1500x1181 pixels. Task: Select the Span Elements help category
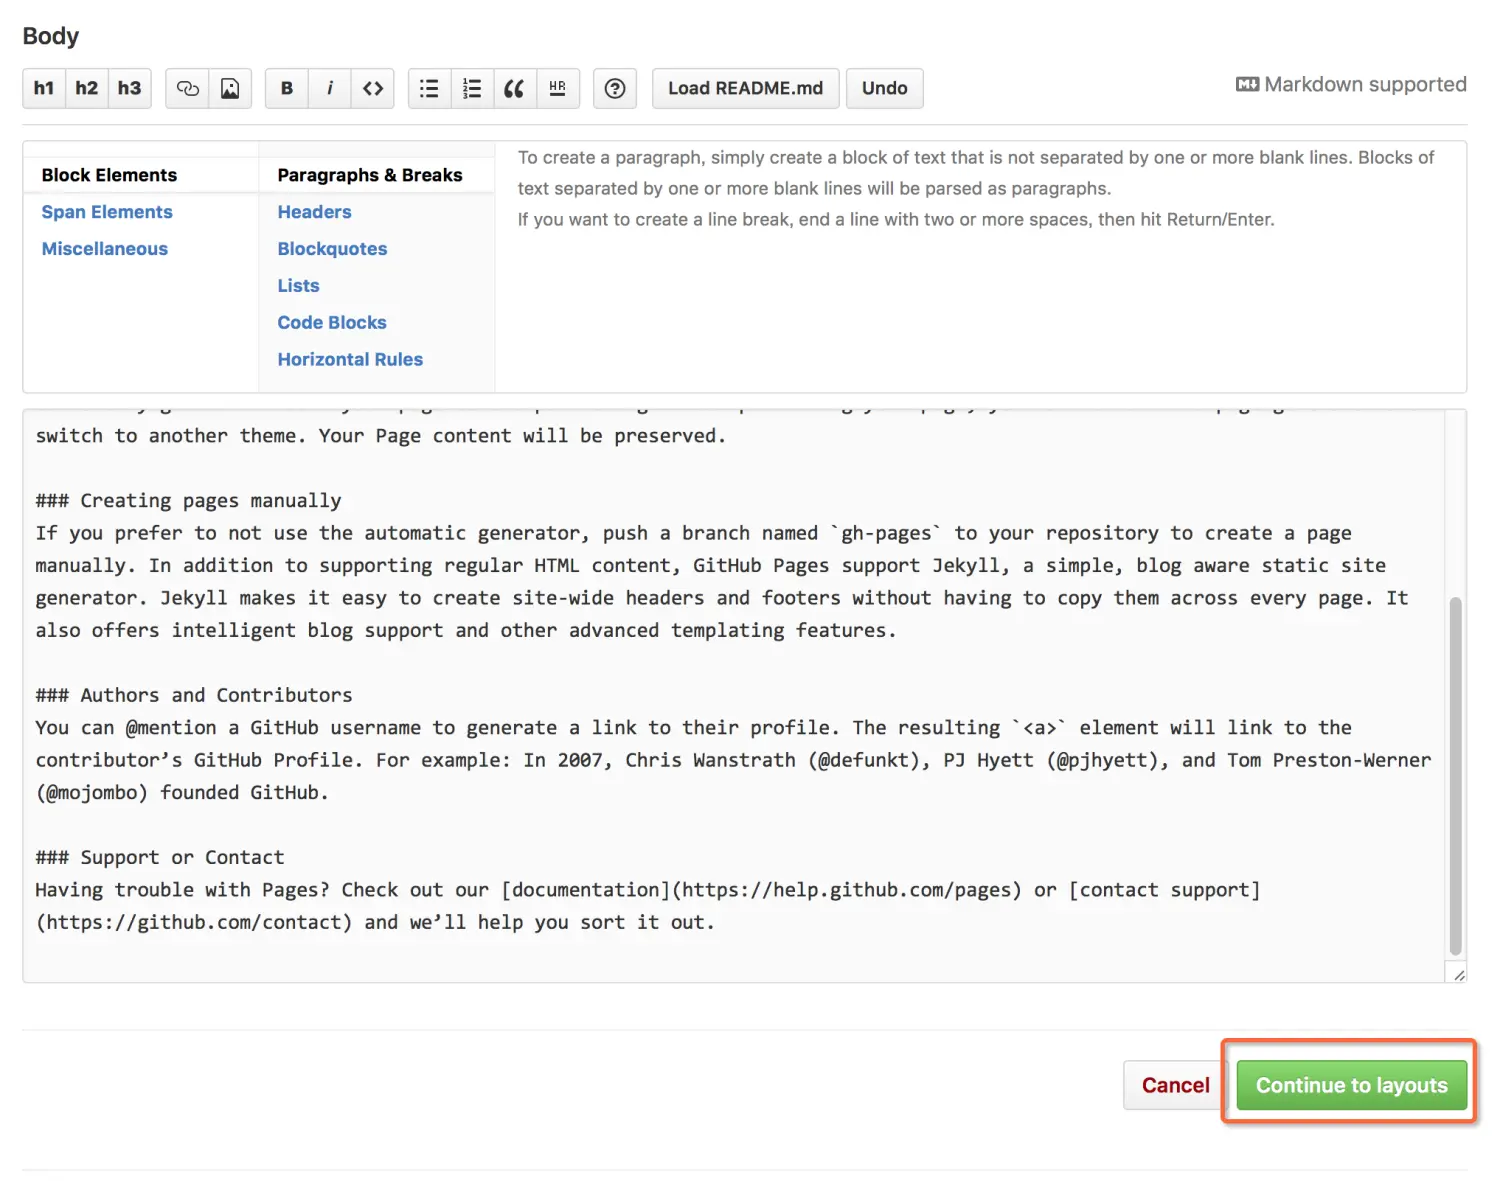[x=107, y=212]
